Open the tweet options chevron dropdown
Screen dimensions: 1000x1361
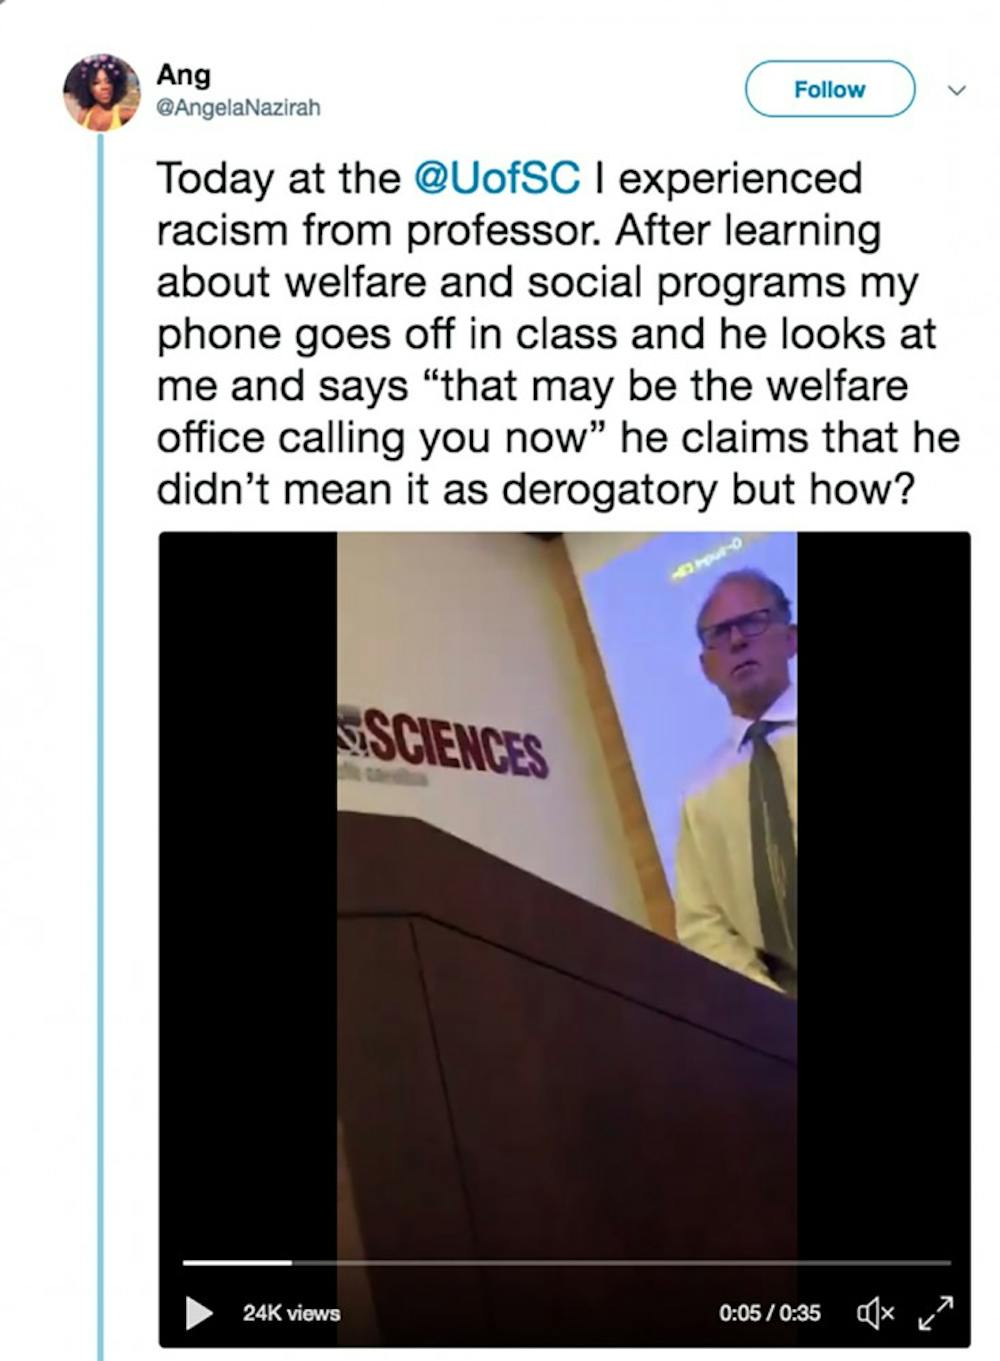tap(956, 90)
